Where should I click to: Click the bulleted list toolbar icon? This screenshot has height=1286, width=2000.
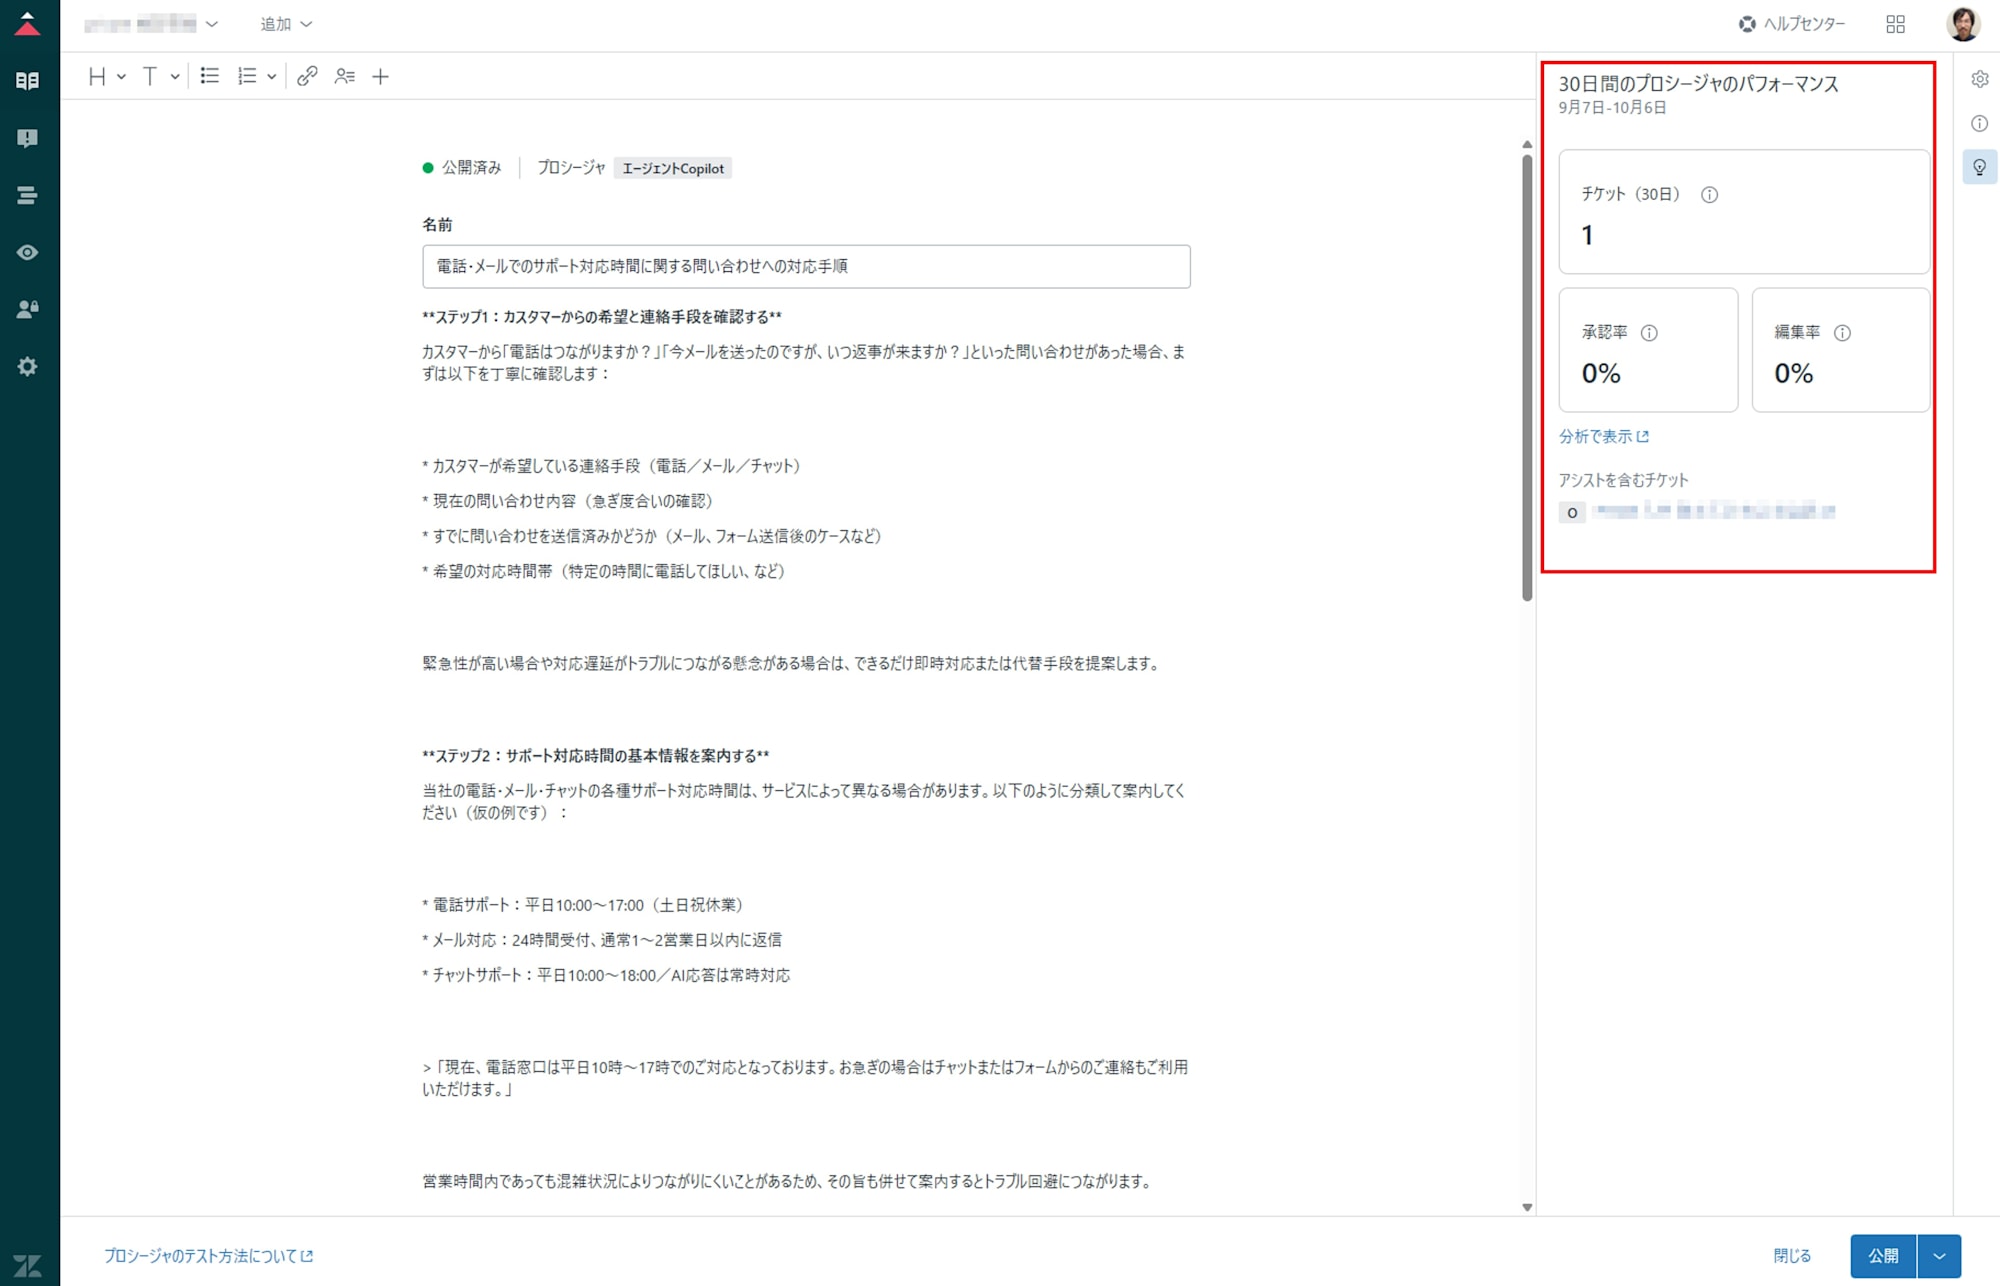tap(209, 76)
